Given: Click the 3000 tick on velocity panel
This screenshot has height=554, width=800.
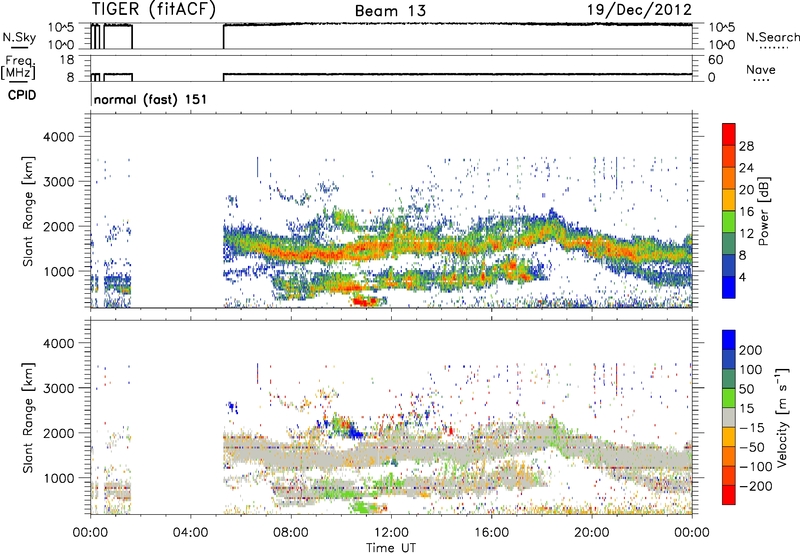Looking at the screenshot, I should pos(59,388).
